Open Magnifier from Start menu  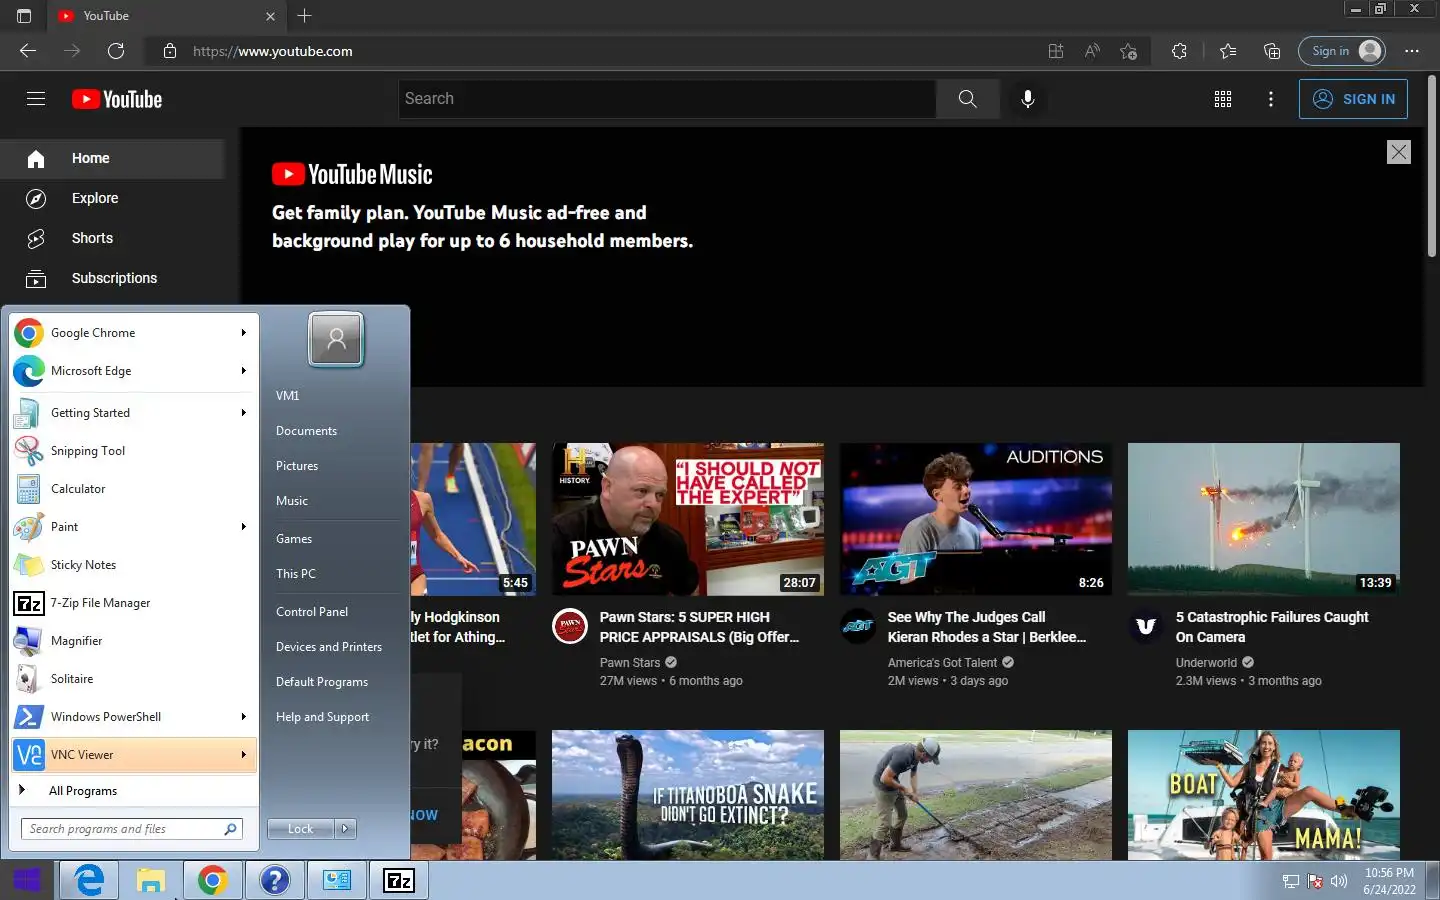[x=134, y=641]
